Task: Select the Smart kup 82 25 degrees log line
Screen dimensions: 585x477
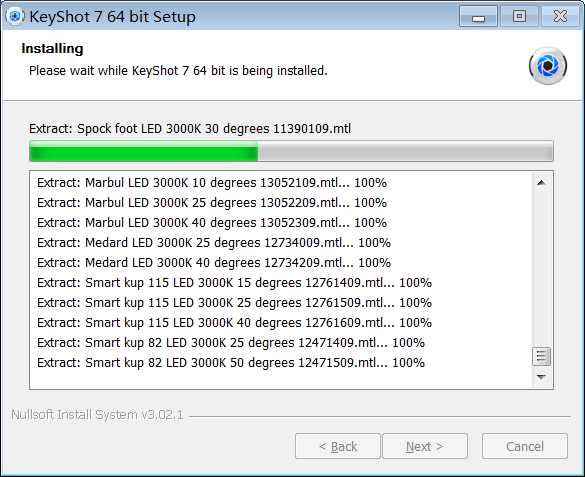Action: (x=231, y=342)
